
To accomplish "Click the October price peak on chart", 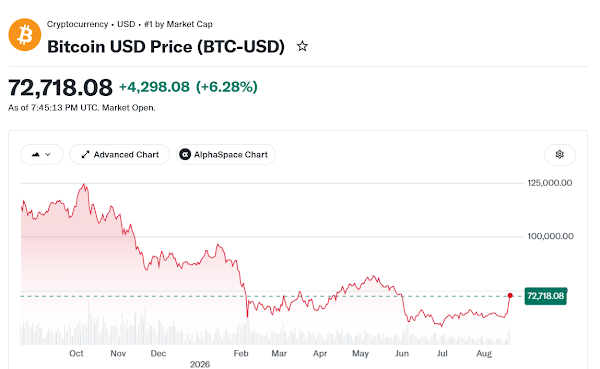I will point(84,185).
